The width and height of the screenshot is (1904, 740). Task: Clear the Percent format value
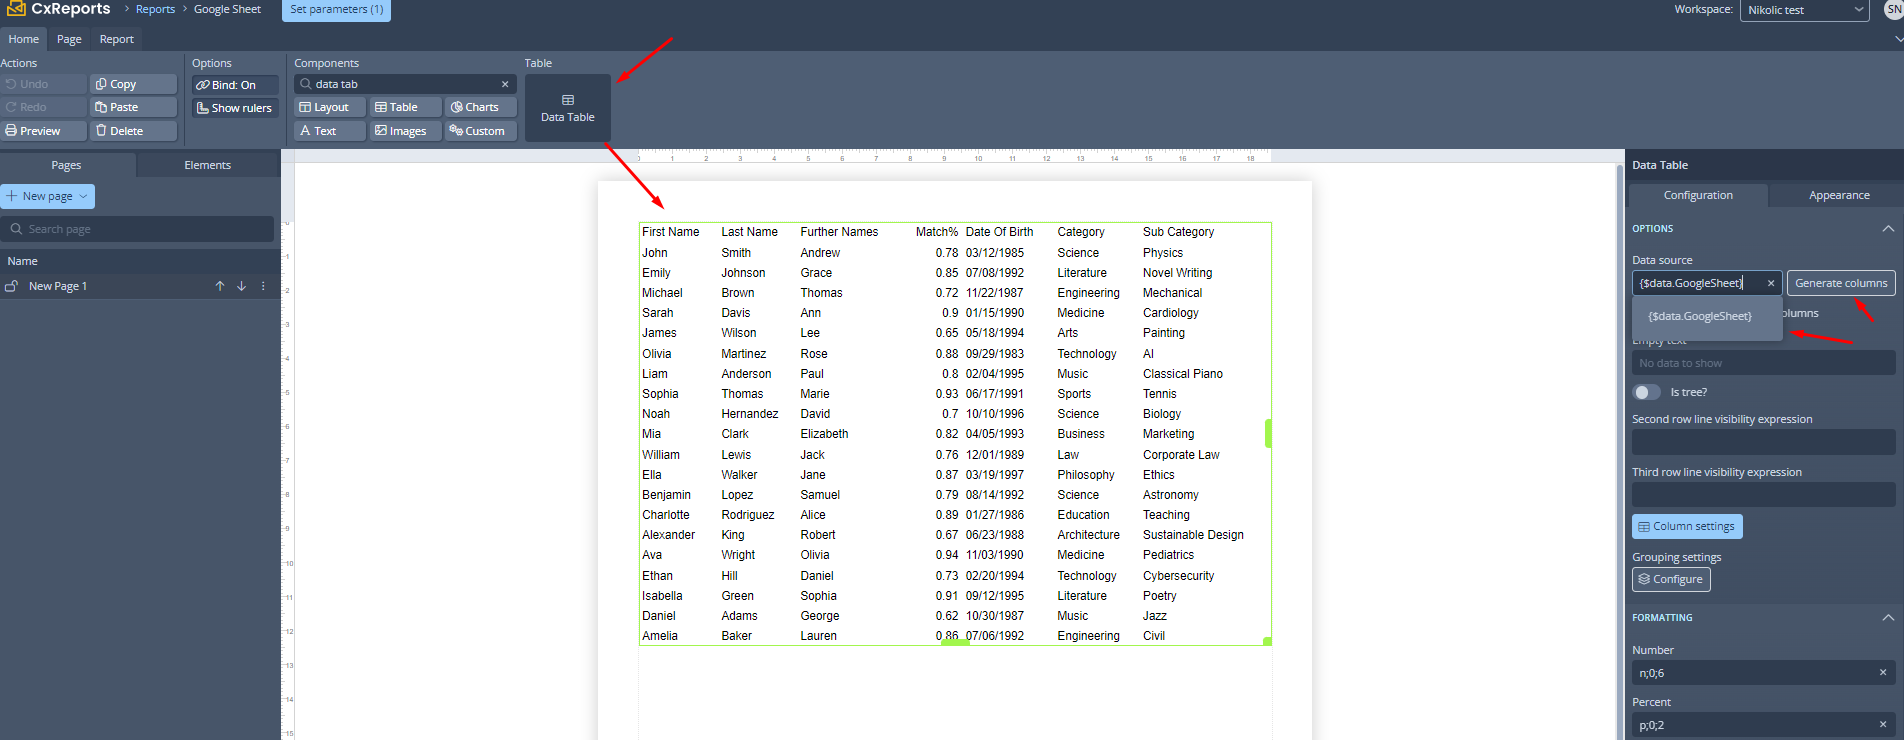[x=1883, y=724]
